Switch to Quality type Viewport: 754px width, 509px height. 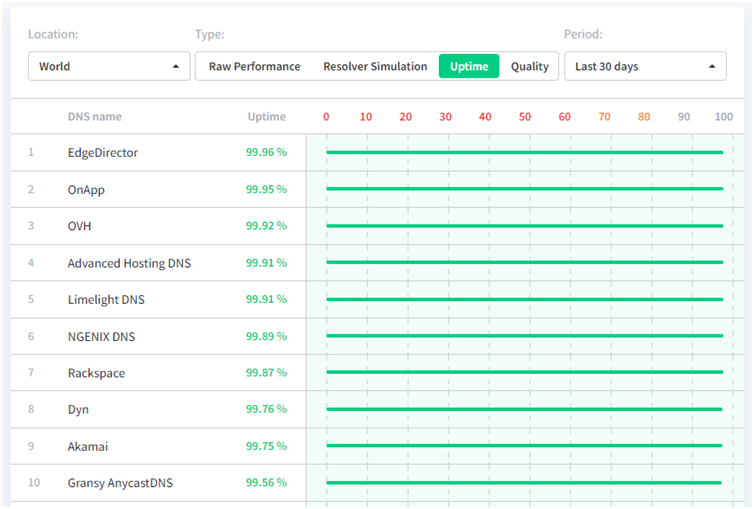click(529, 66)
